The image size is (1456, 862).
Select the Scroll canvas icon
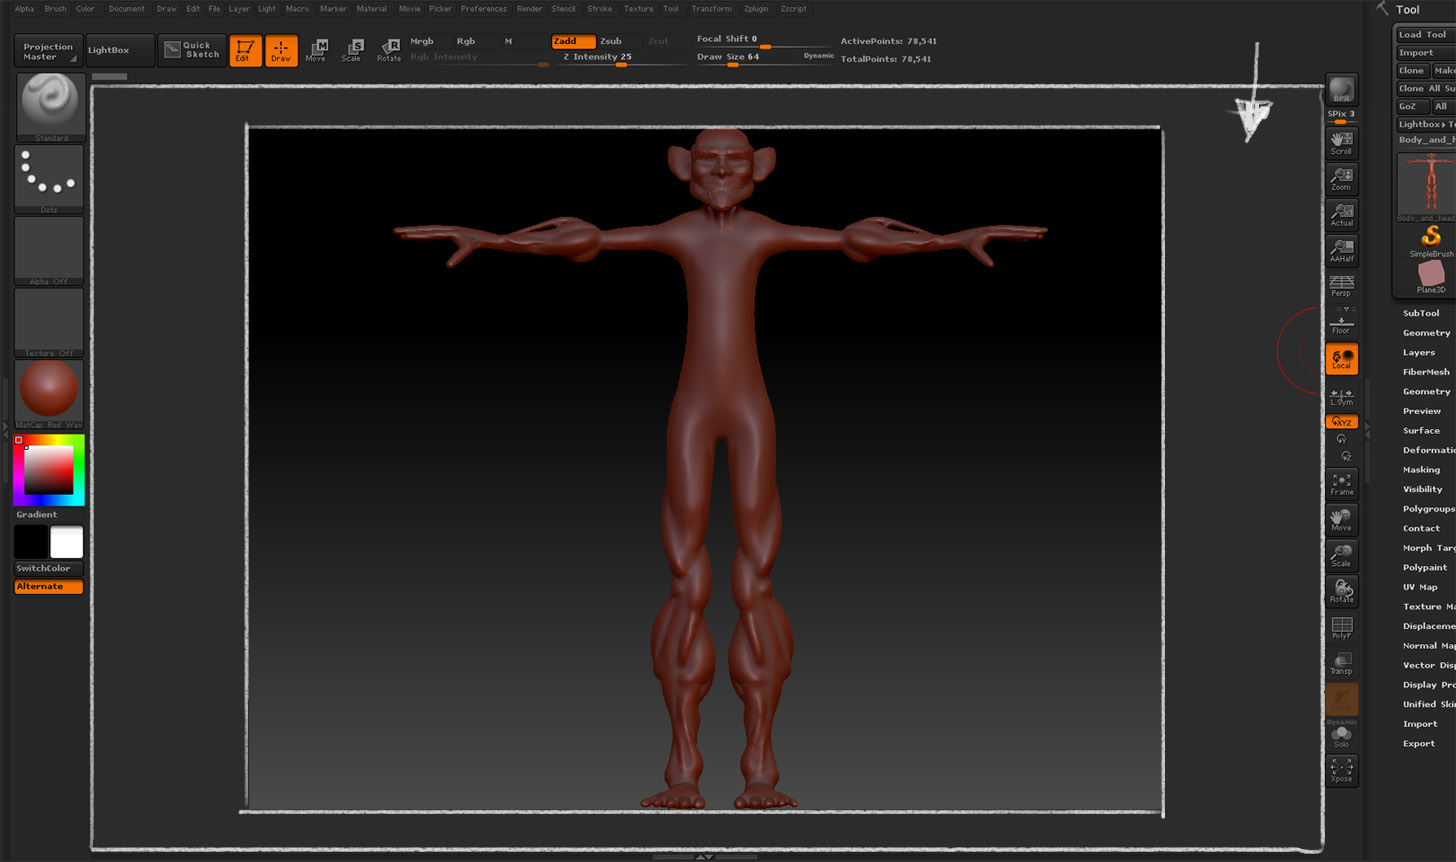click(1341, 142)
